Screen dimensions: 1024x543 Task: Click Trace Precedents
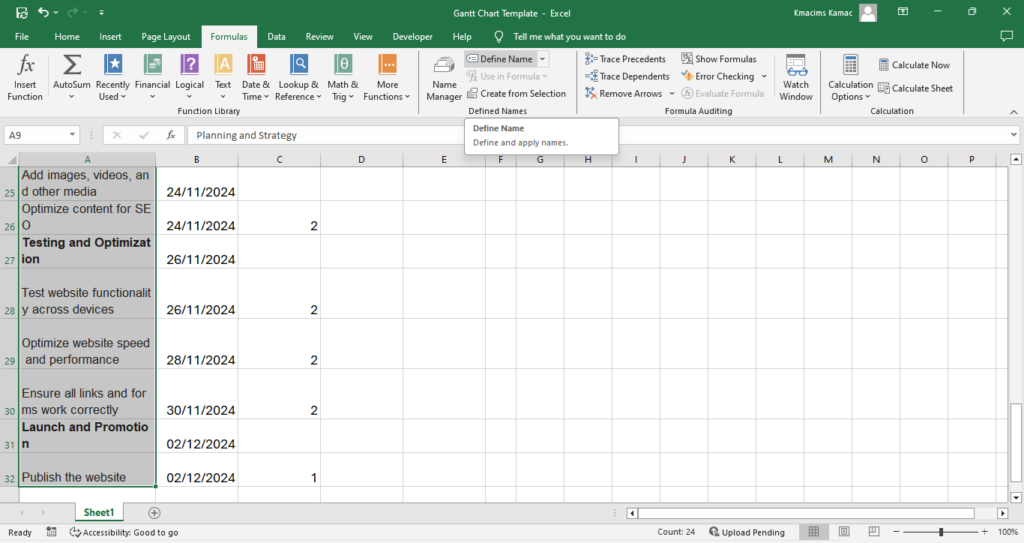click(626, 59)
